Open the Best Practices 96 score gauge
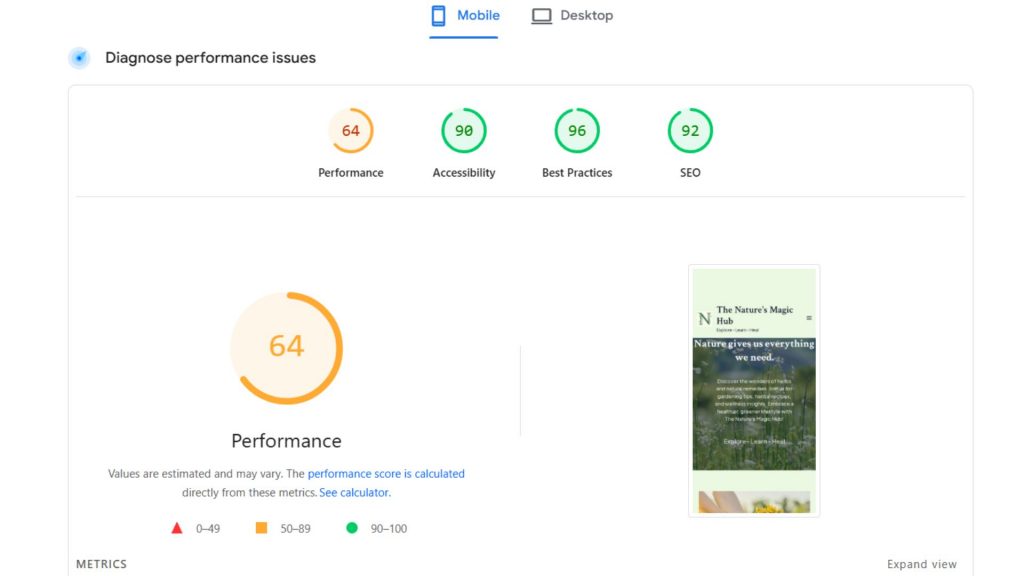Screen dimensions: 1024x576 click(x=577, y=131)
